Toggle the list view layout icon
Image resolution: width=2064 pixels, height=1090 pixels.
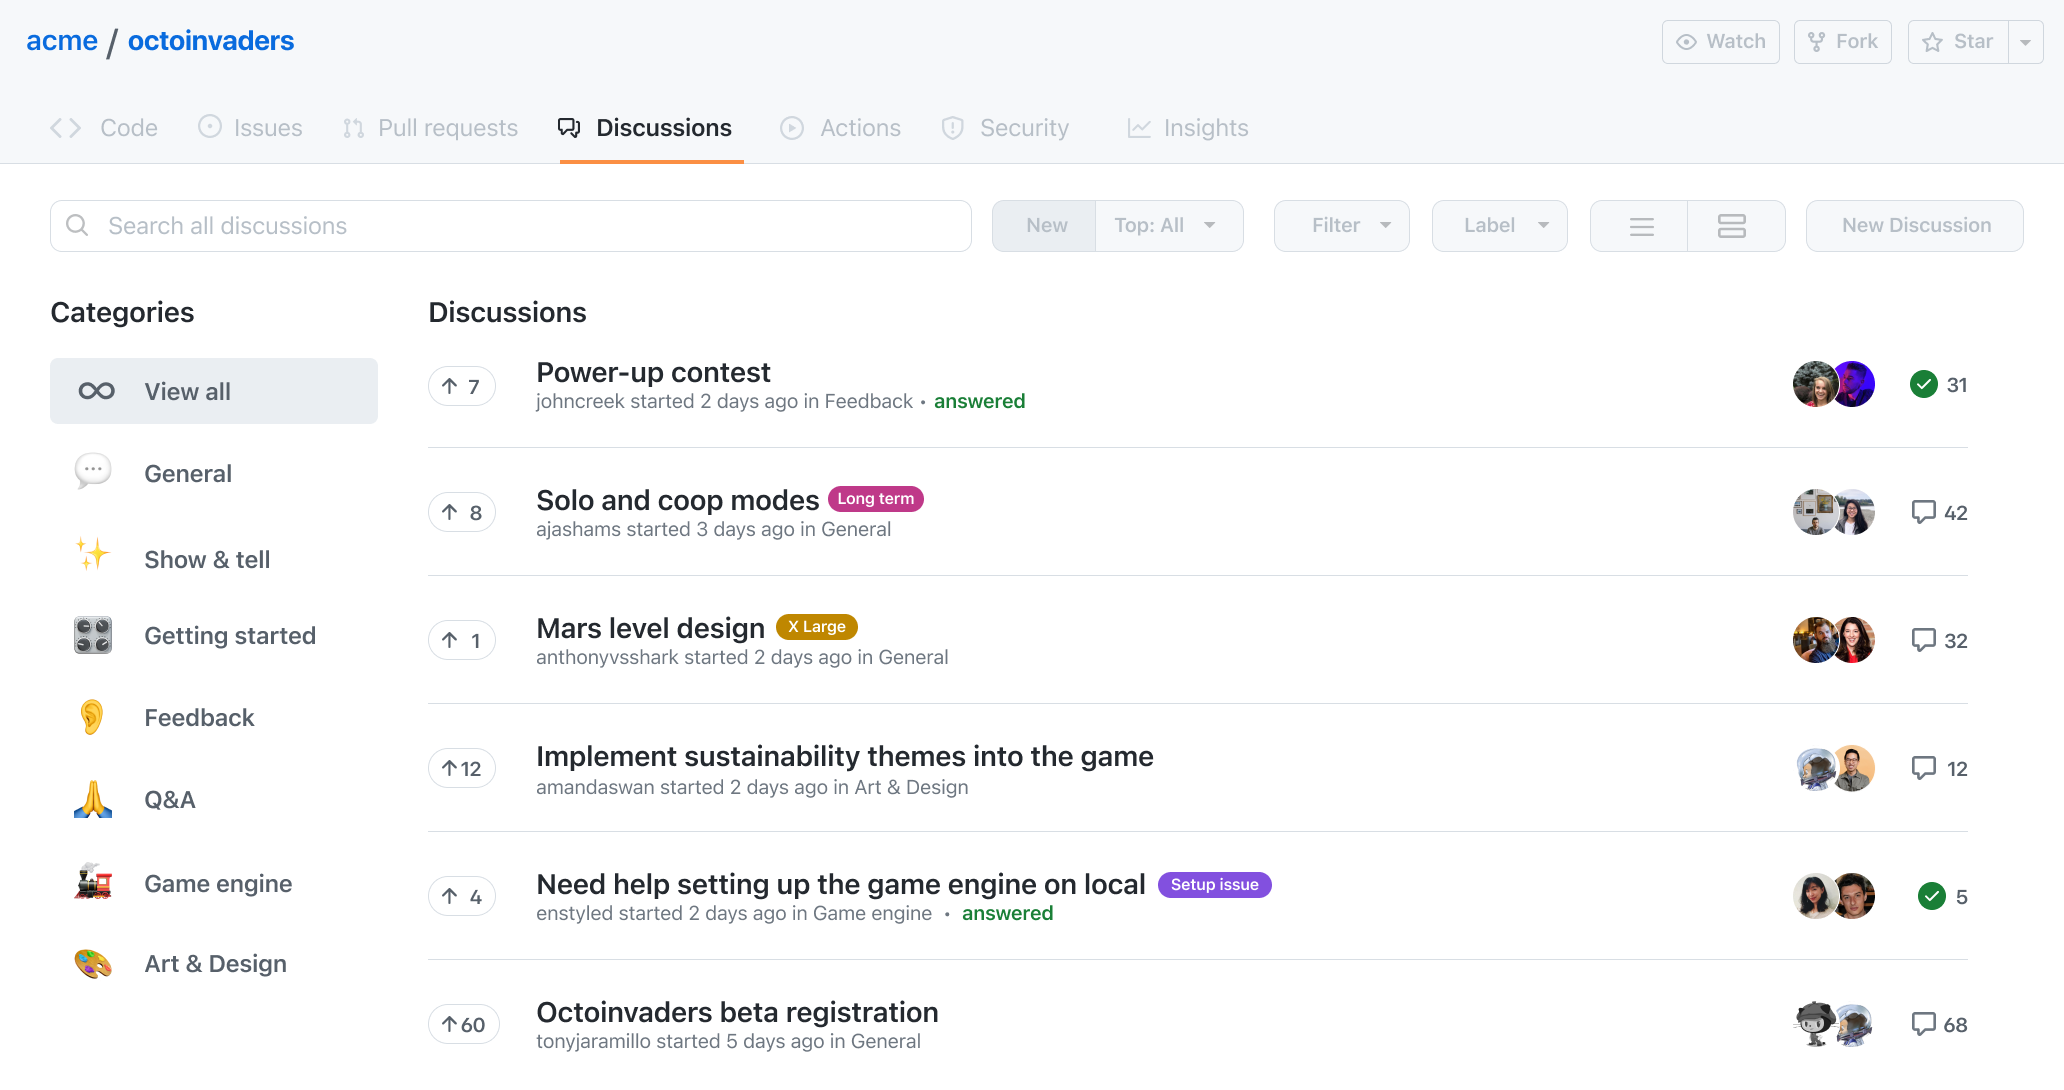[1639, 225]
